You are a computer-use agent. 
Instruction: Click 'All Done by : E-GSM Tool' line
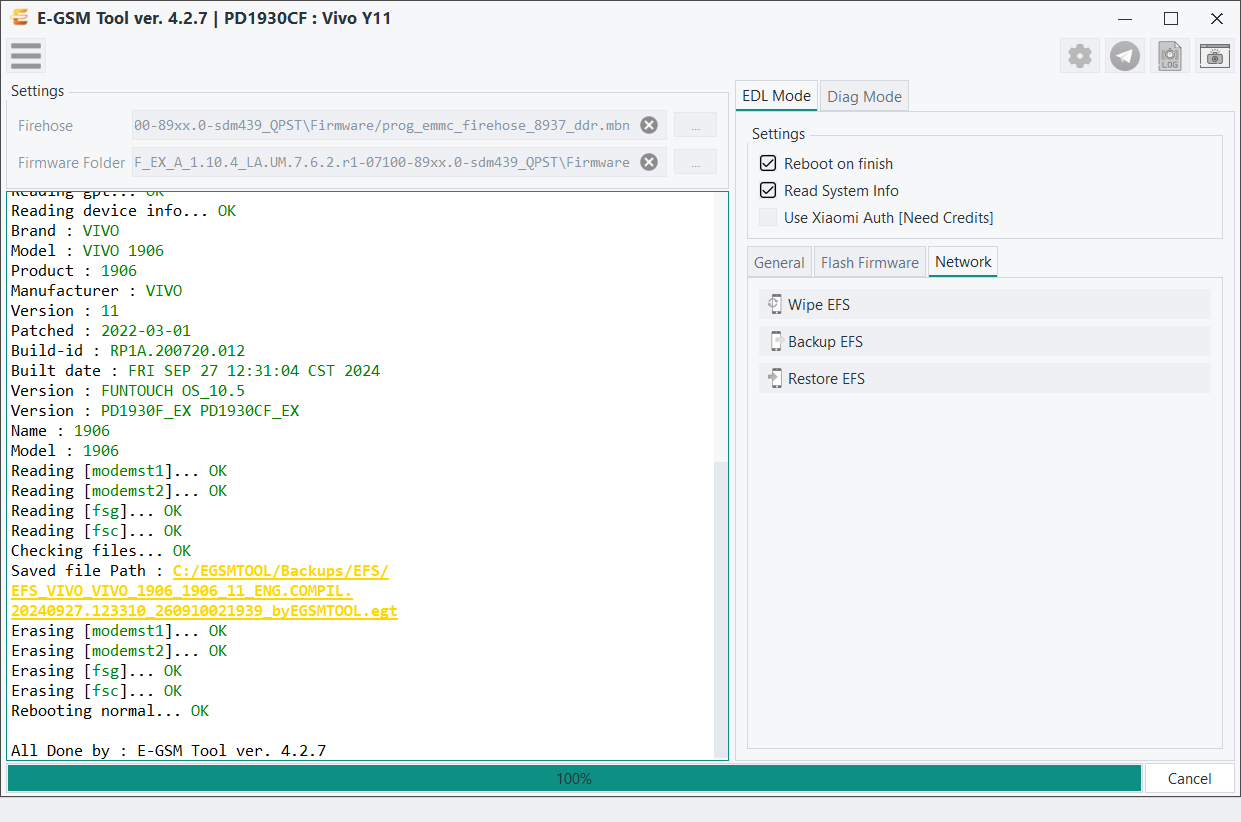pyautogui.click(x=169, y=751)
